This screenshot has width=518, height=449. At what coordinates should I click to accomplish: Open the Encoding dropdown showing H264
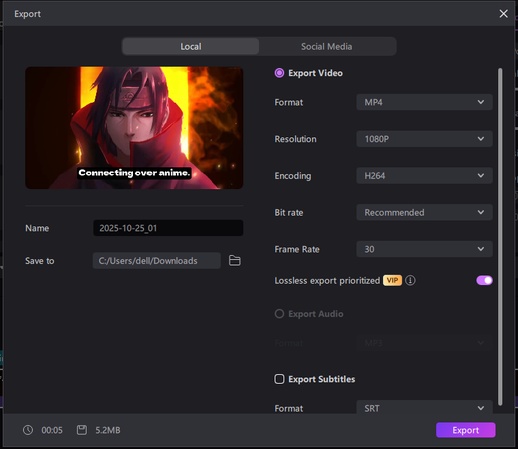pos(424,176)
